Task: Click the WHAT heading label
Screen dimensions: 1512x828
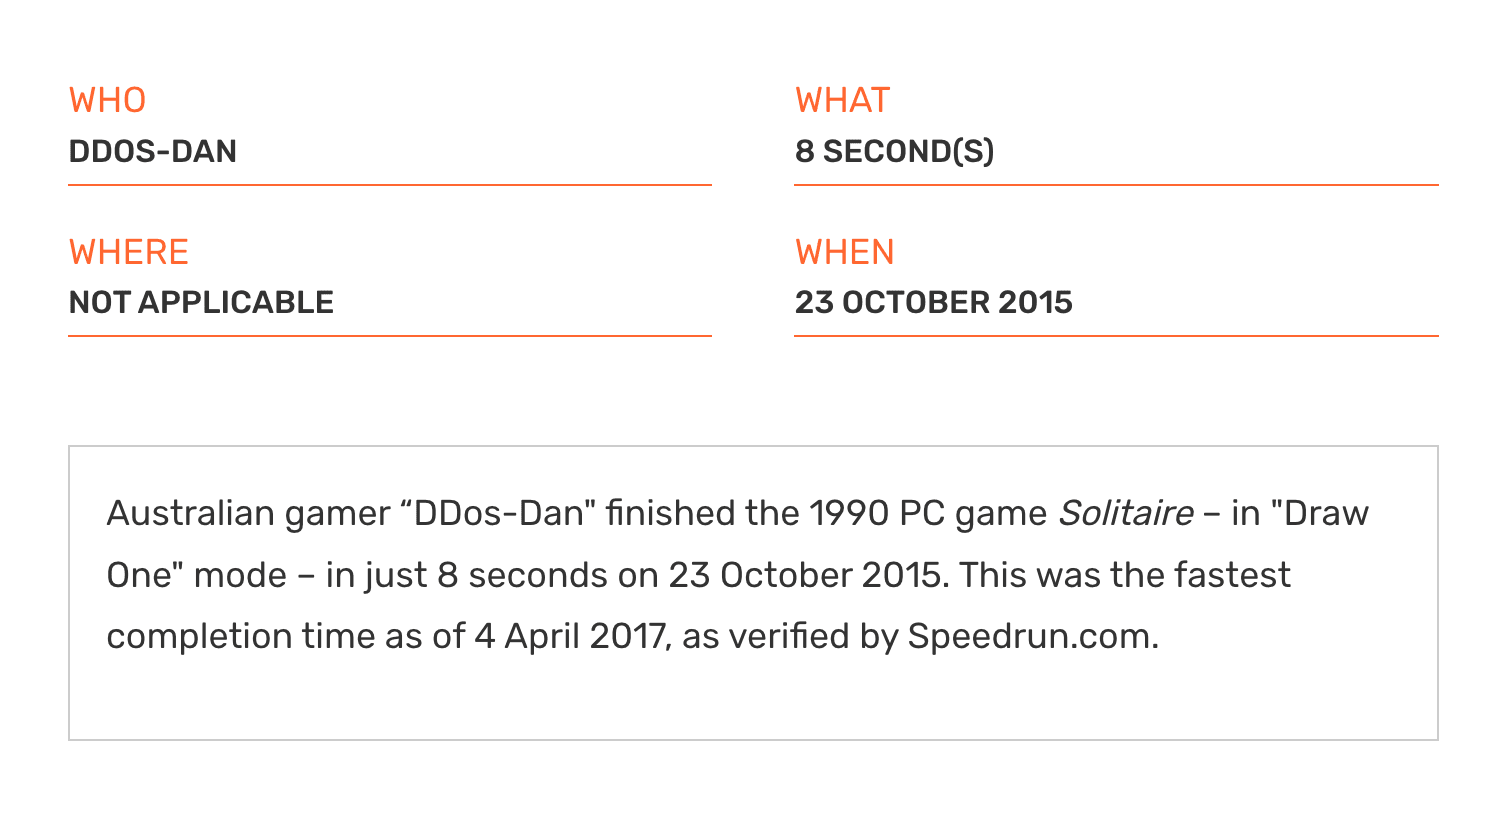Action: (x=842, y=100)
